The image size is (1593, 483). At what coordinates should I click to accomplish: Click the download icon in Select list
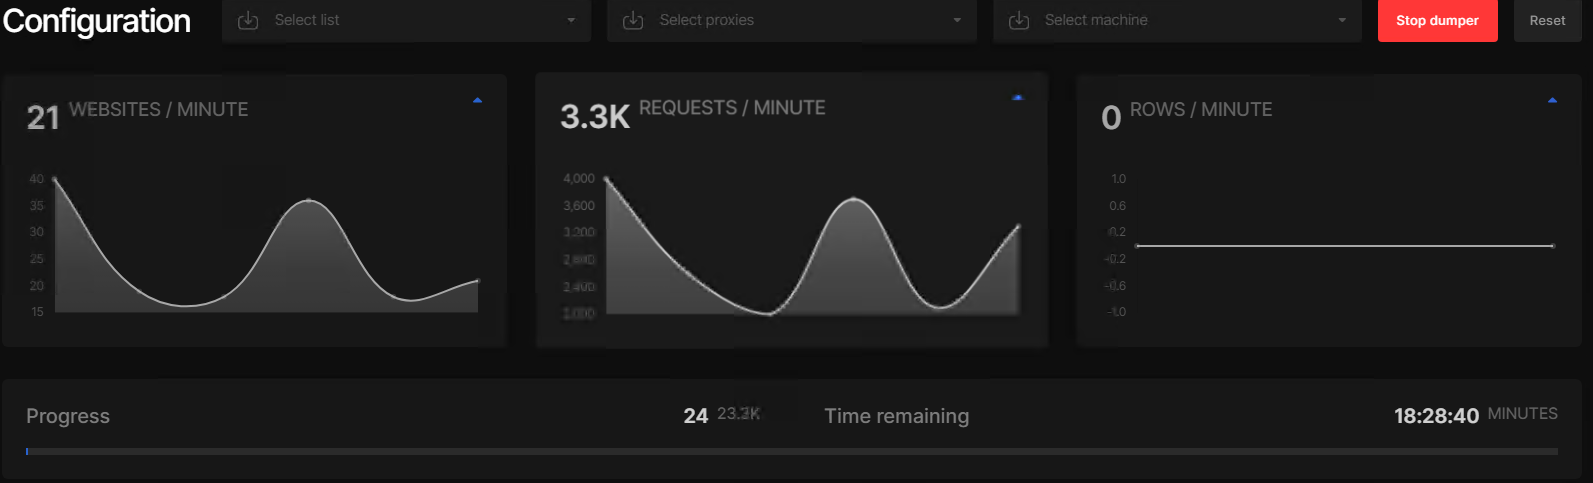248,20
